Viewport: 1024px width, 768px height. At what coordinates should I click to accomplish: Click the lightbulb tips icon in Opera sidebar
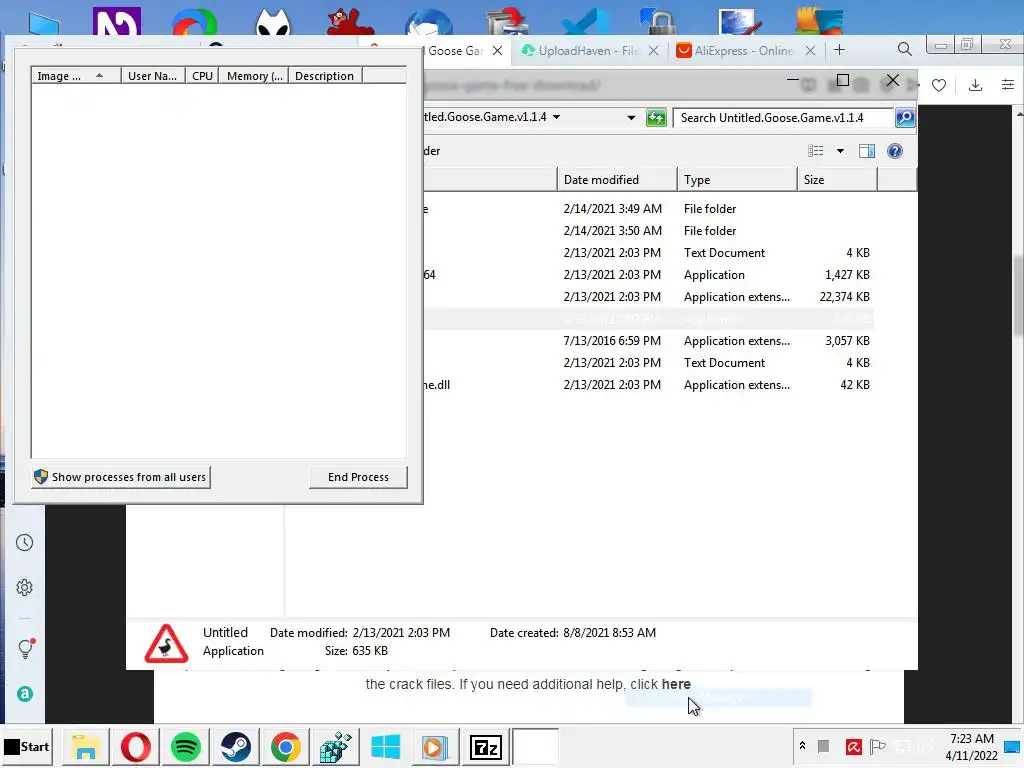pos(25,648)
